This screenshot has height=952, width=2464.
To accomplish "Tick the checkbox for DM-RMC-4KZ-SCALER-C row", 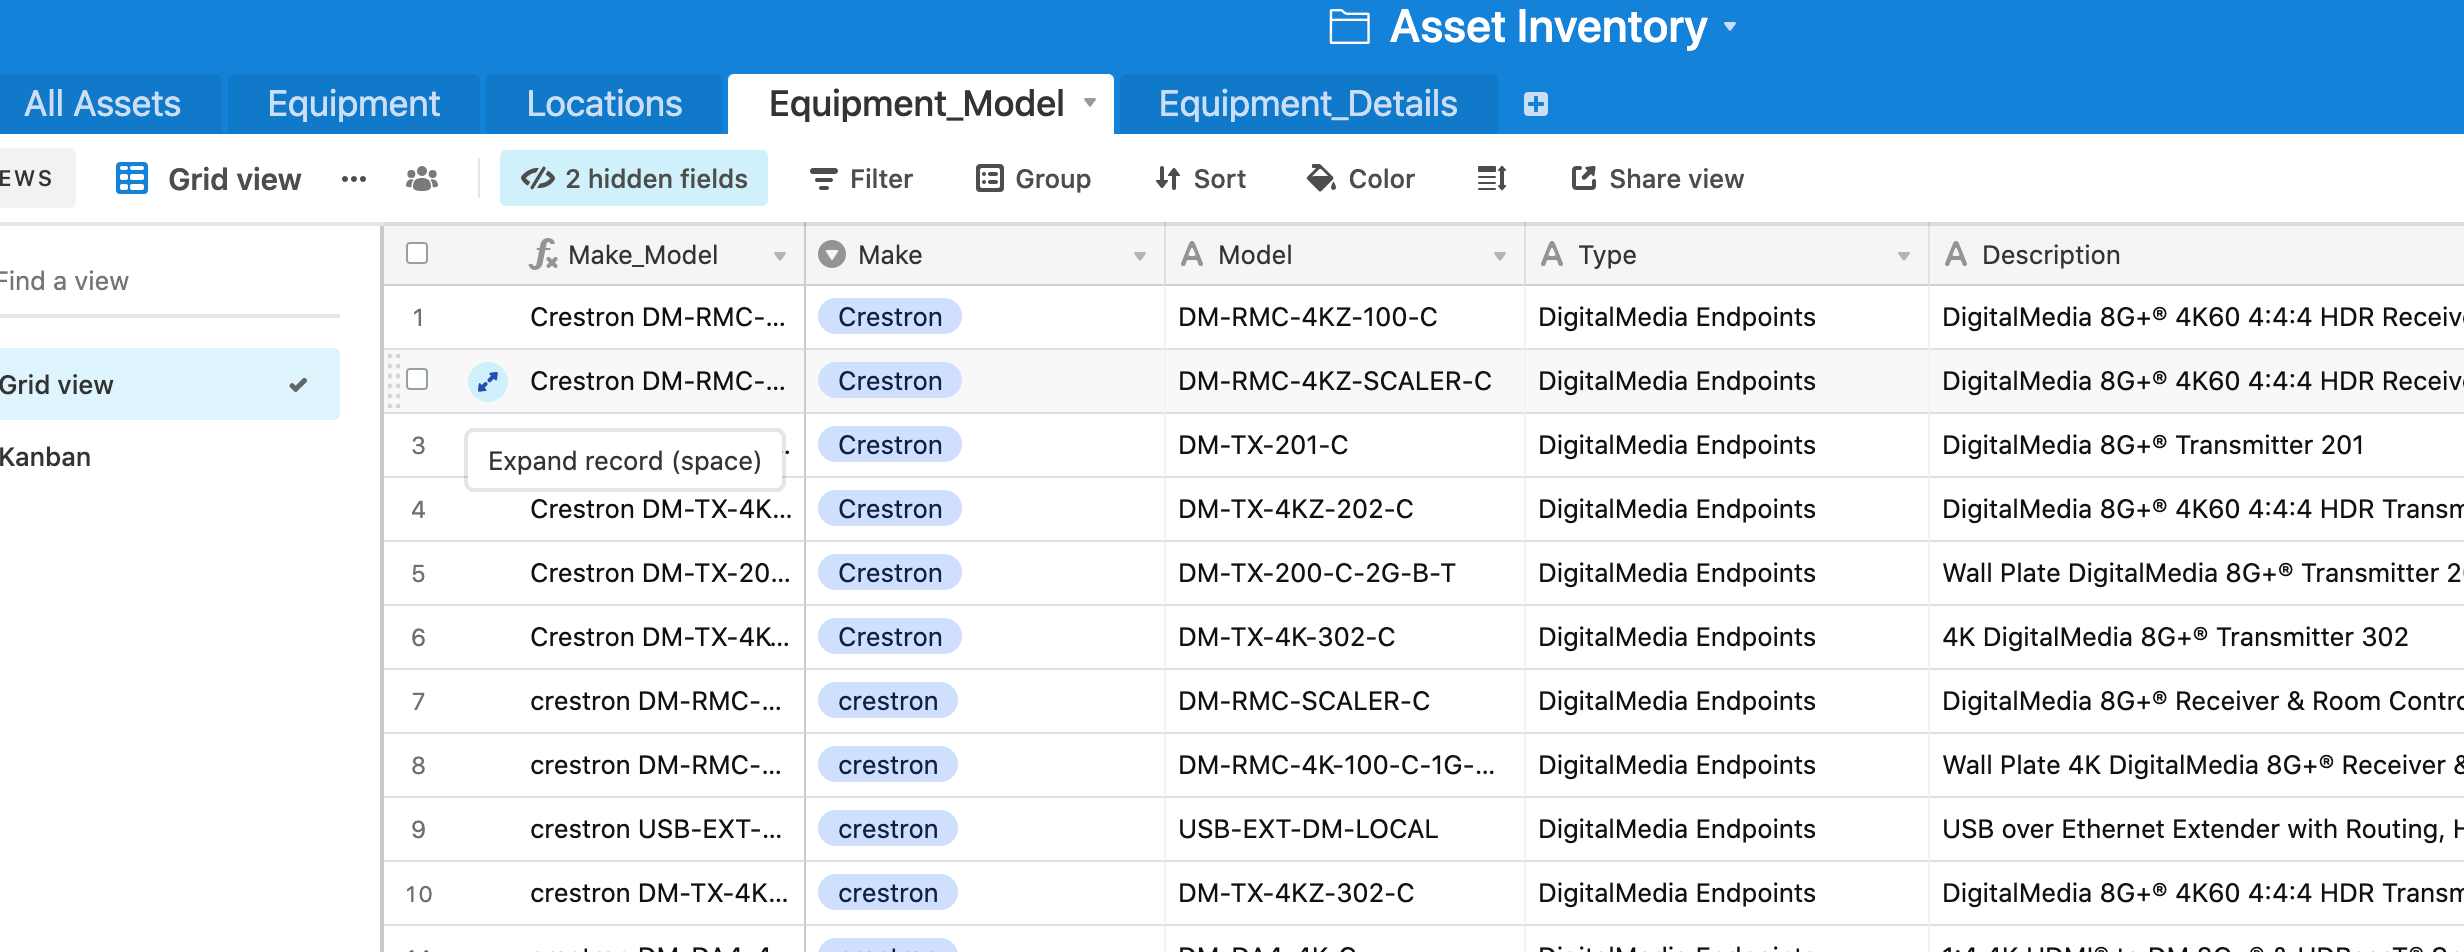I will 417,379.
